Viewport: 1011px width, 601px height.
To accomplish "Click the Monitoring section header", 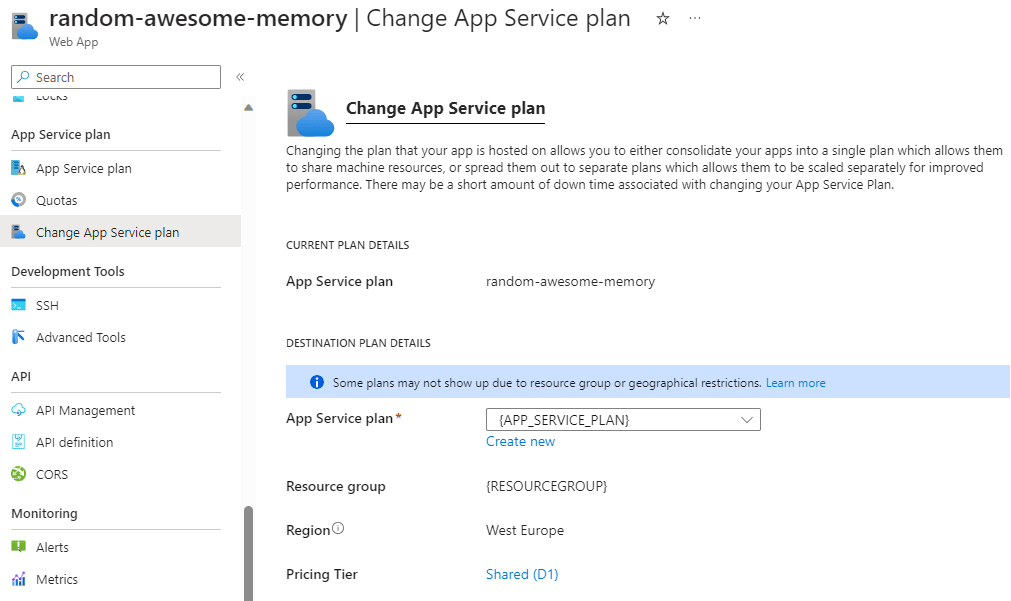I will point(44,513).
